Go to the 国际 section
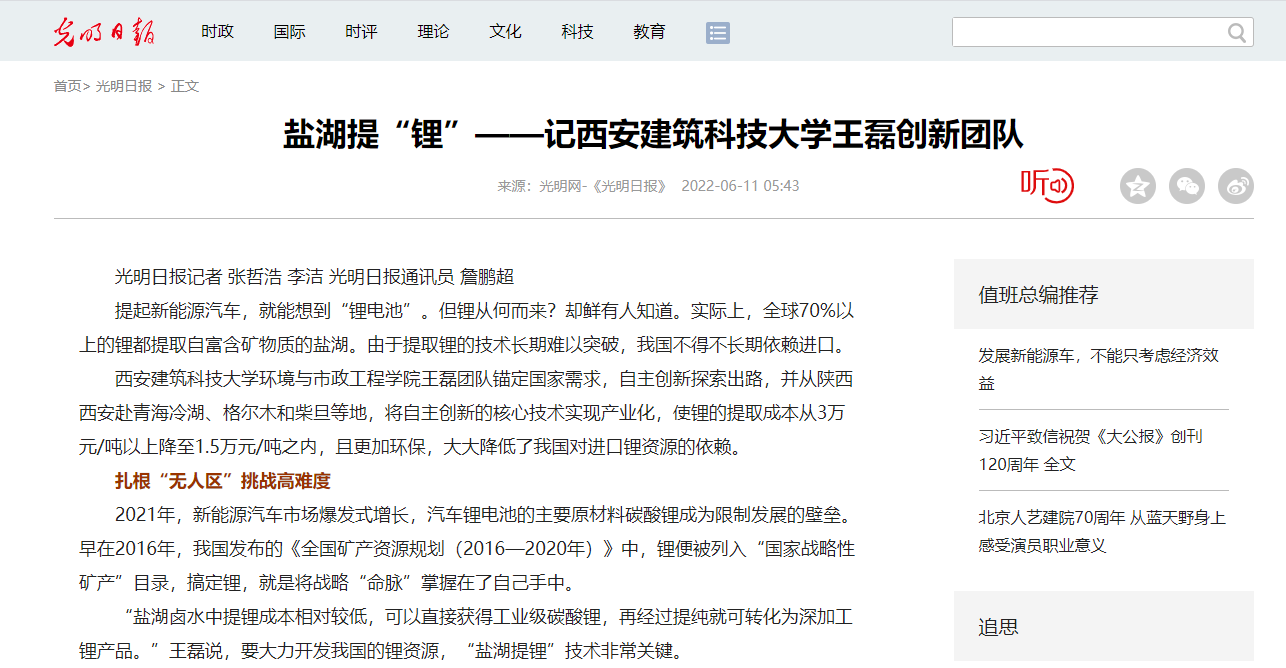1286x668 pixels. click(x=289, y=32)
